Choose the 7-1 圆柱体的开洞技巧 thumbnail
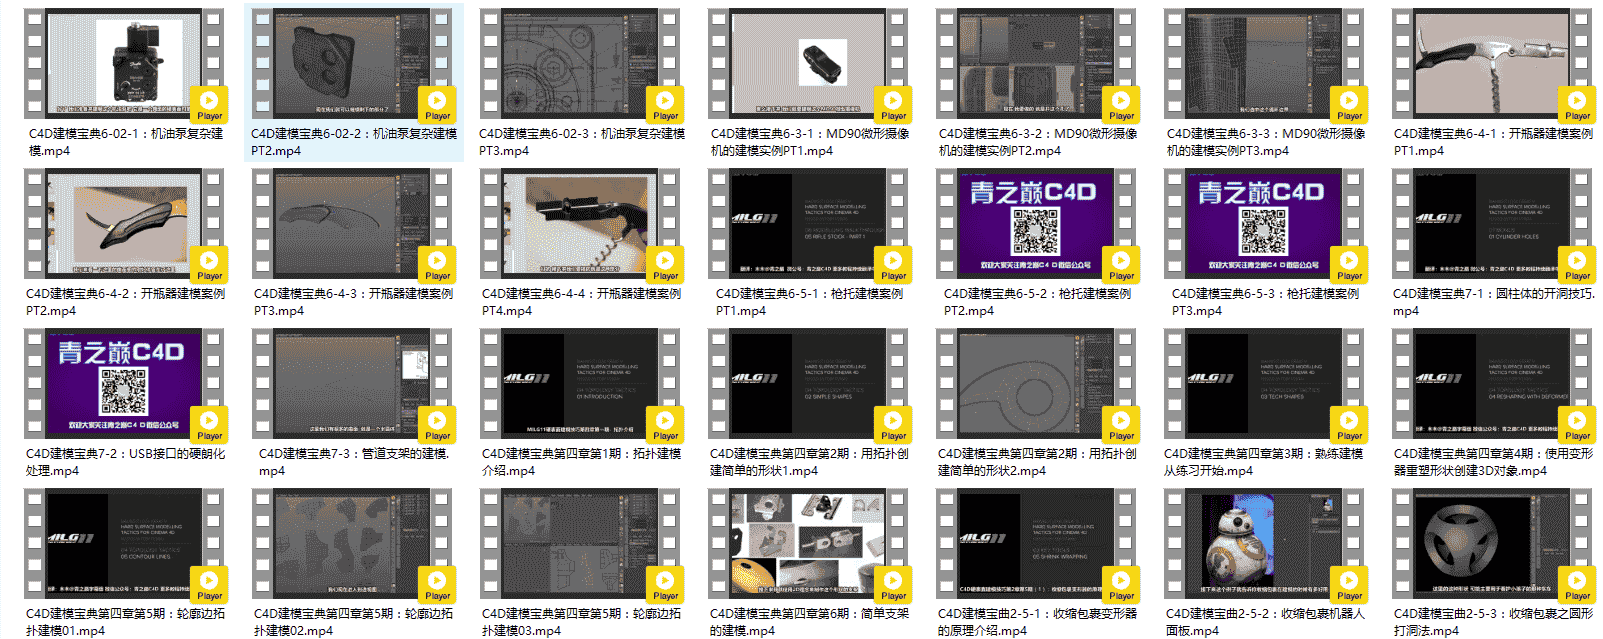Screen dimensions: 1603x639 pos(1494,224)
